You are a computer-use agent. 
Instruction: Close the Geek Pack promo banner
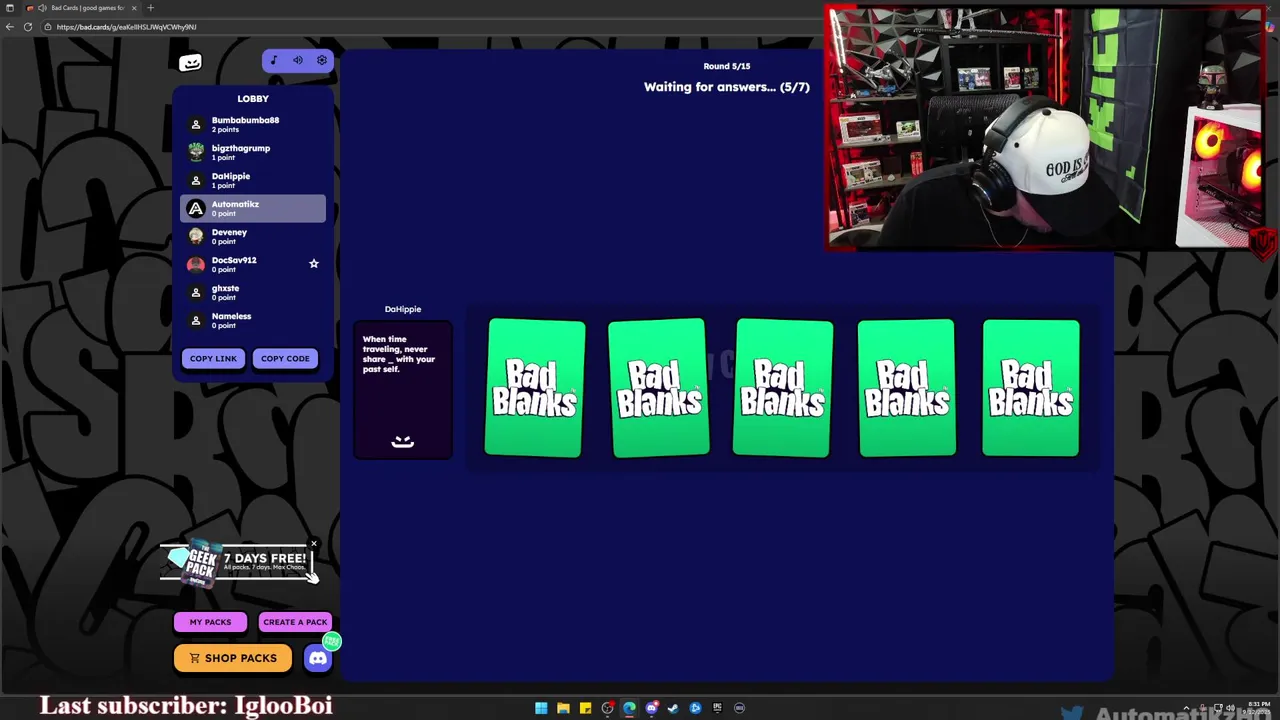(313, 545)
